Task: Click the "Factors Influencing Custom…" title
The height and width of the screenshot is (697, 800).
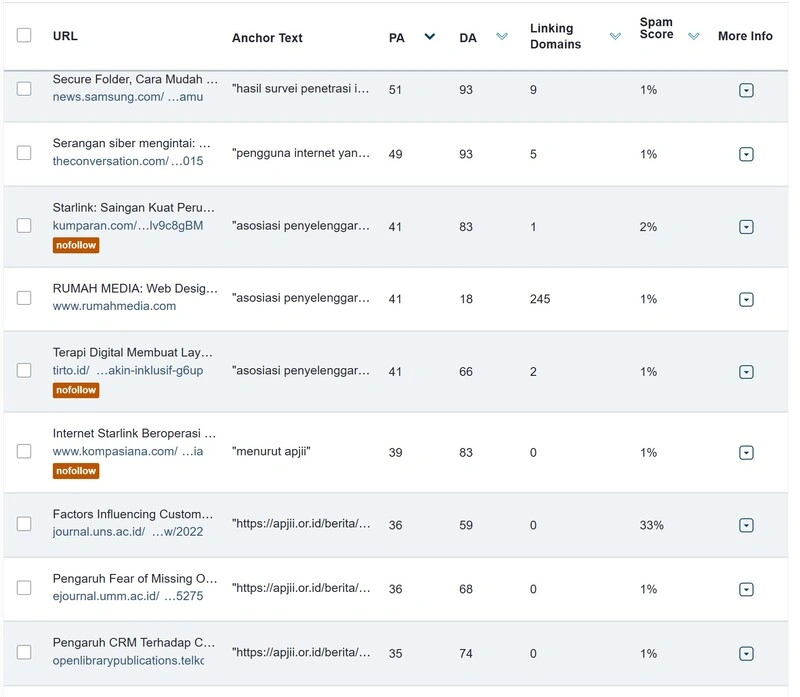Action: (x=133, y=514)
